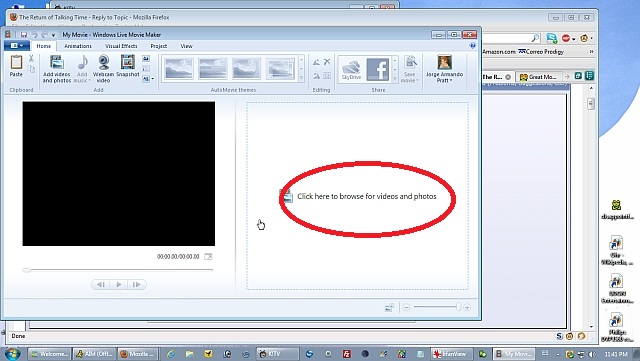Open the Webcam video tool

click(103, 69)
